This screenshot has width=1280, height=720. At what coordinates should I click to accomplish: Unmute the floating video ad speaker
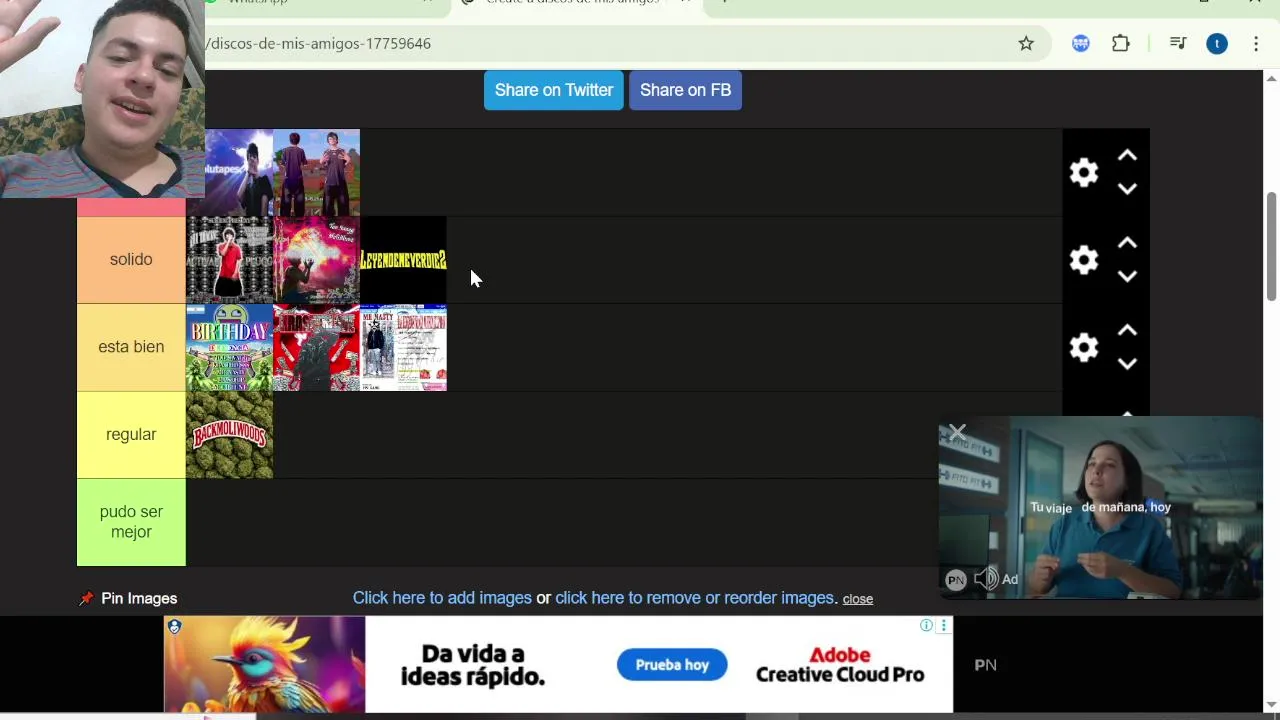click(x=985, y=578)
